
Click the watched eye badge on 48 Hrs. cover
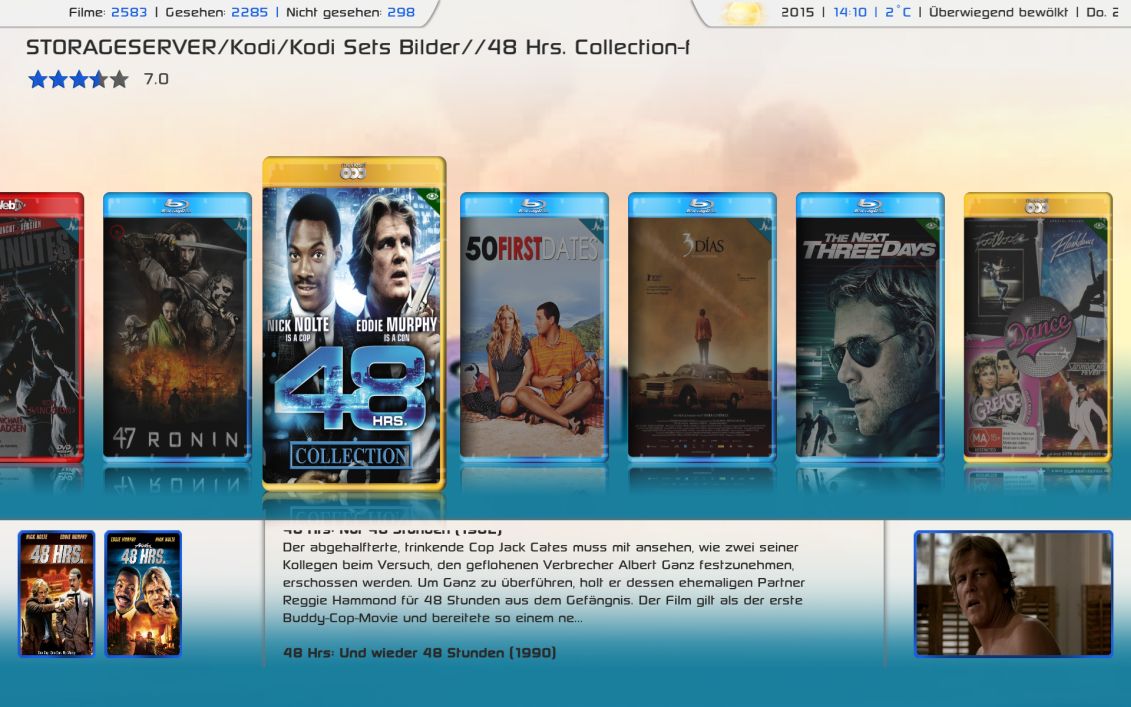pyautogui.click(x=431, y=196)
